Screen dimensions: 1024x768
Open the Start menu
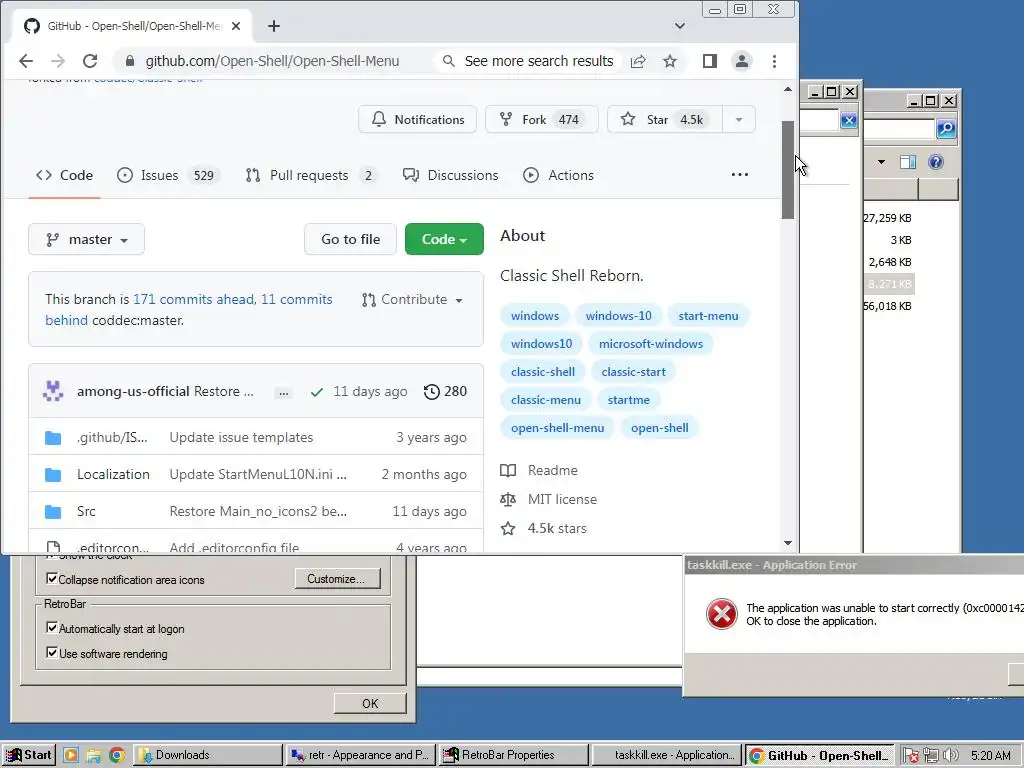[29, 755]
